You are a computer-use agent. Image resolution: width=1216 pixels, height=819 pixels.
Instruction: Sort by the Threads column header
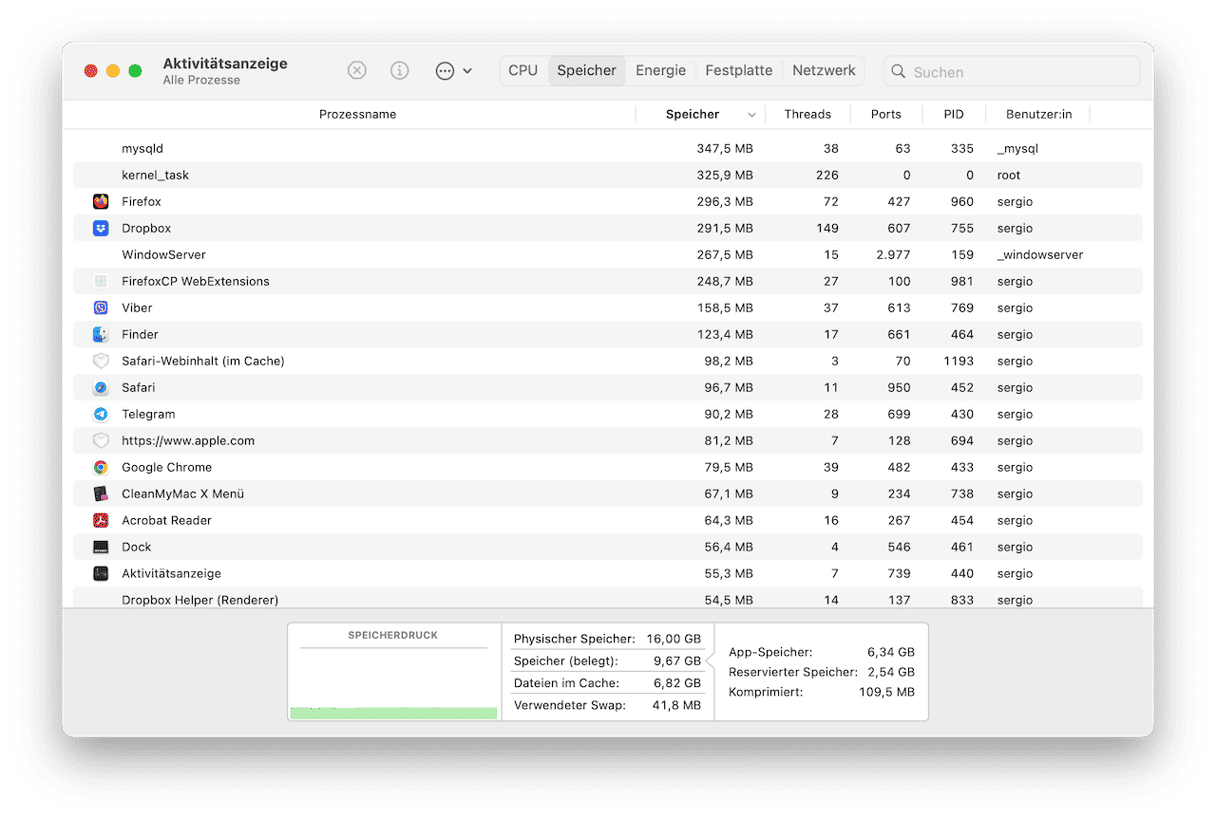[x=808, y=114]
